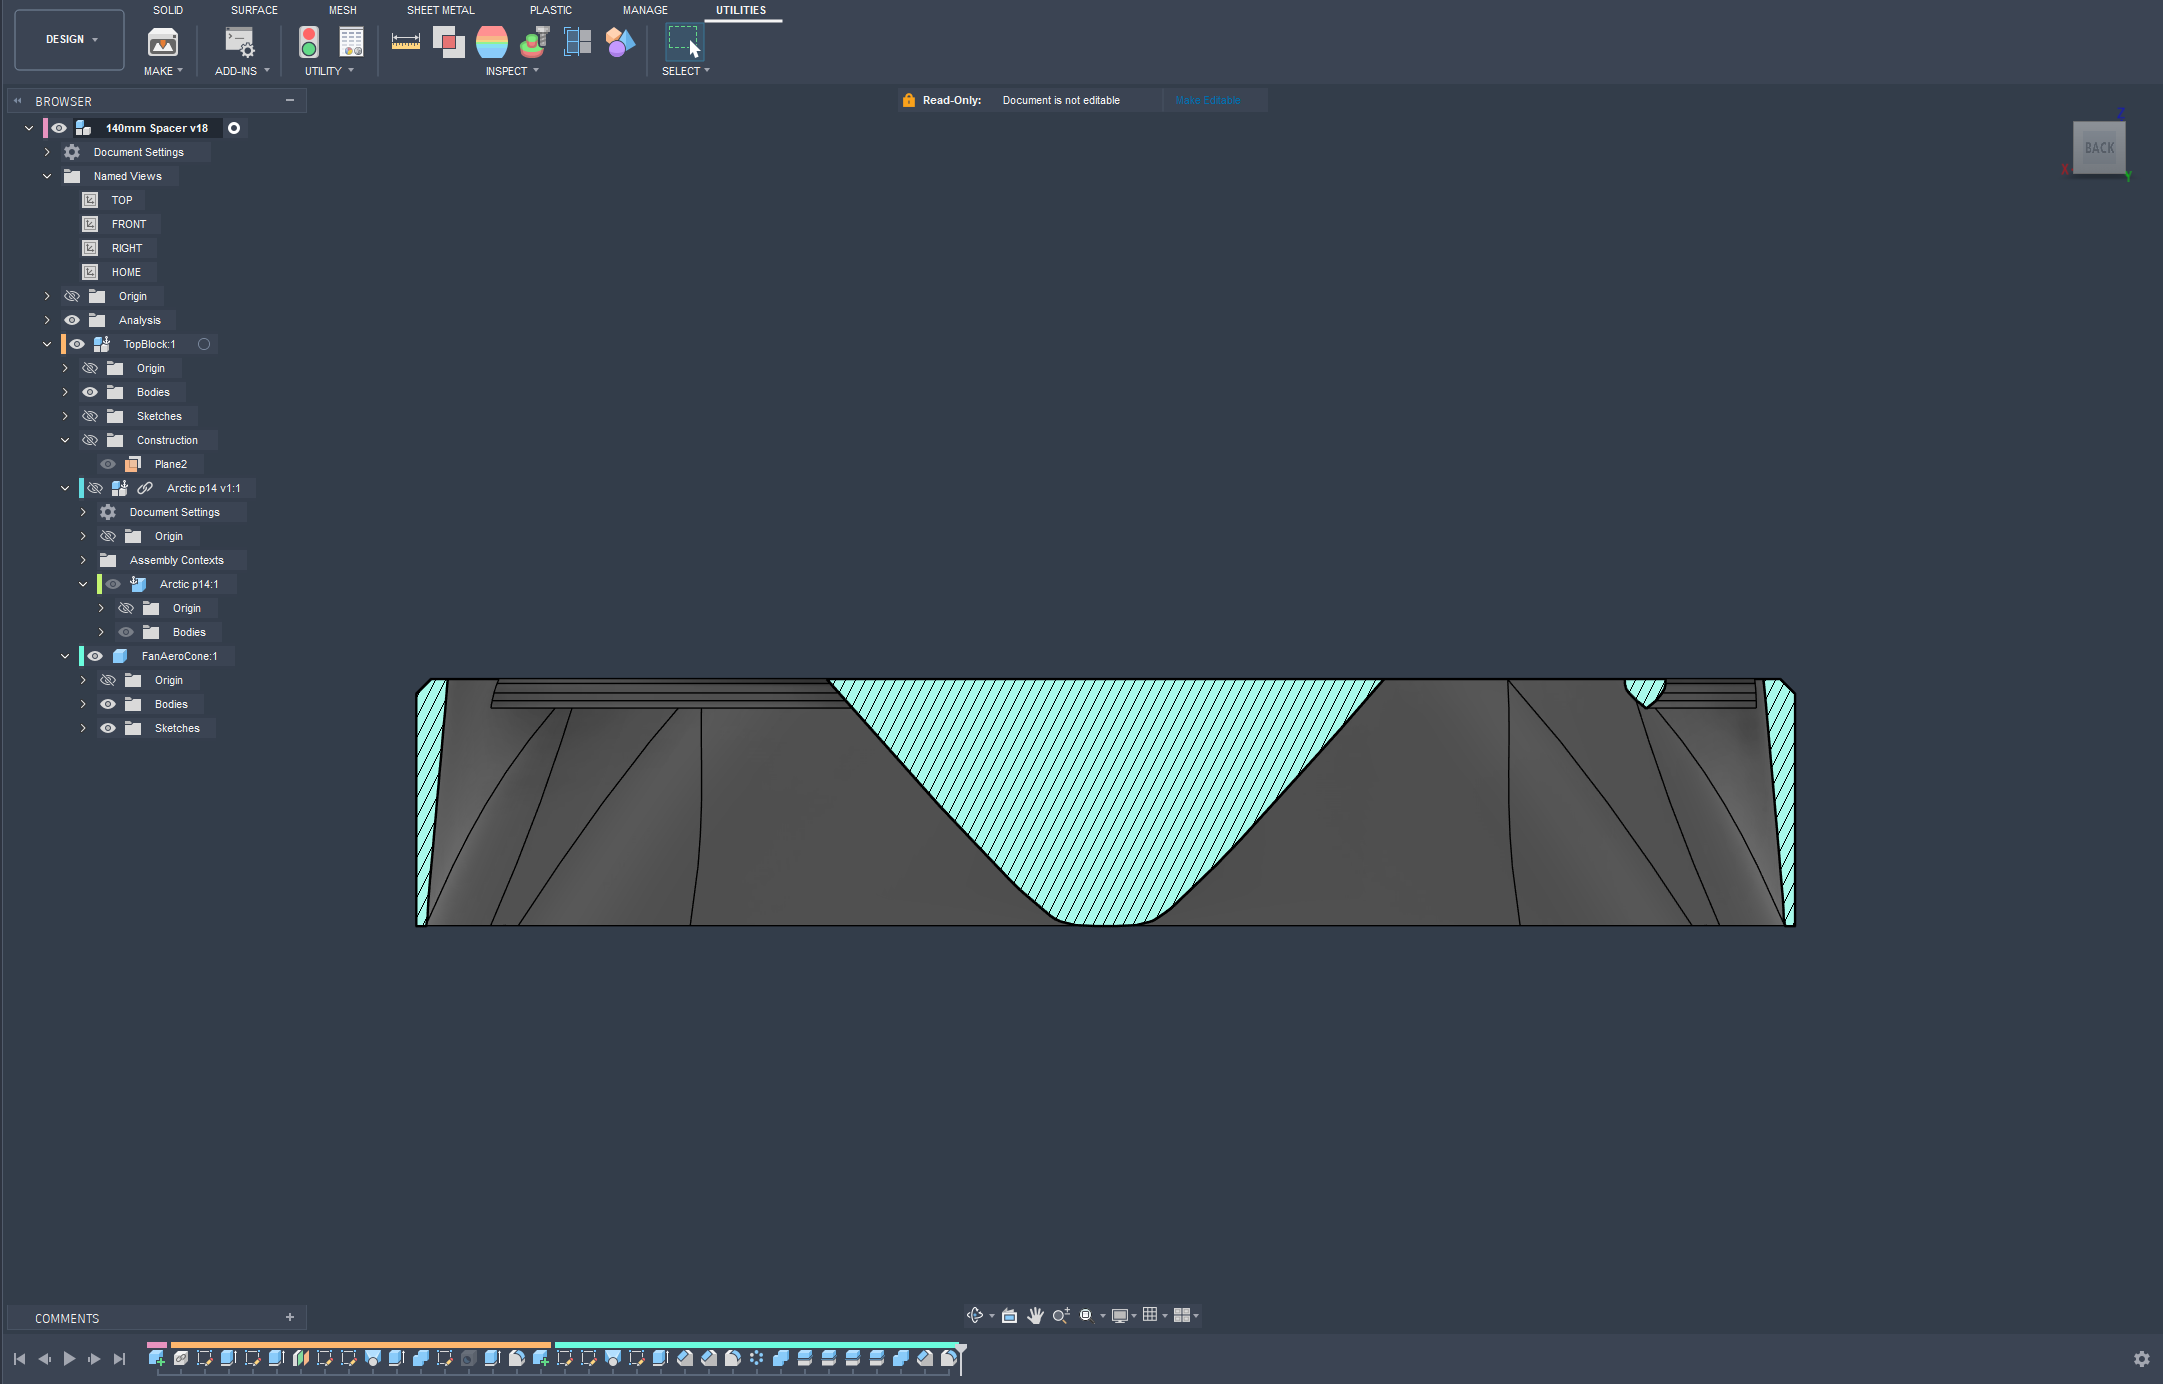
Task: Switch to the SHEET METAL tab
Action: [x=440, y=10]
